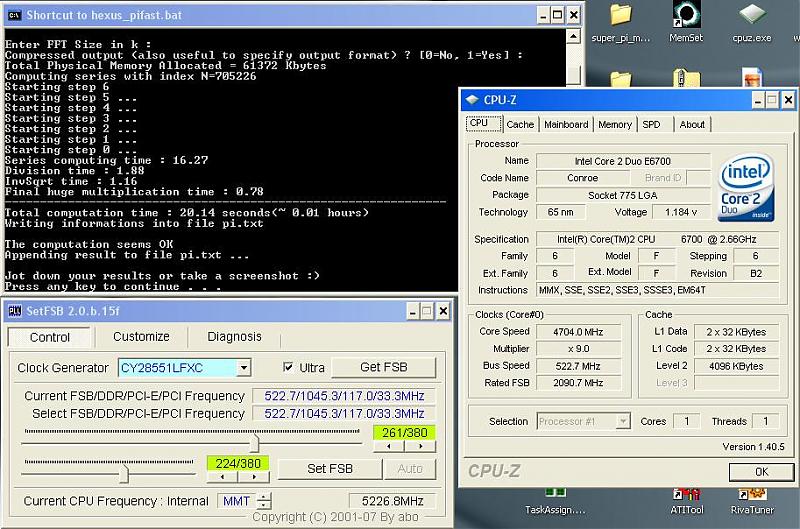Image resolution: width=800 pixels, height=529 pixels.
Task: Open the Processor #1 selection dropdown
Action: [622, 421]
